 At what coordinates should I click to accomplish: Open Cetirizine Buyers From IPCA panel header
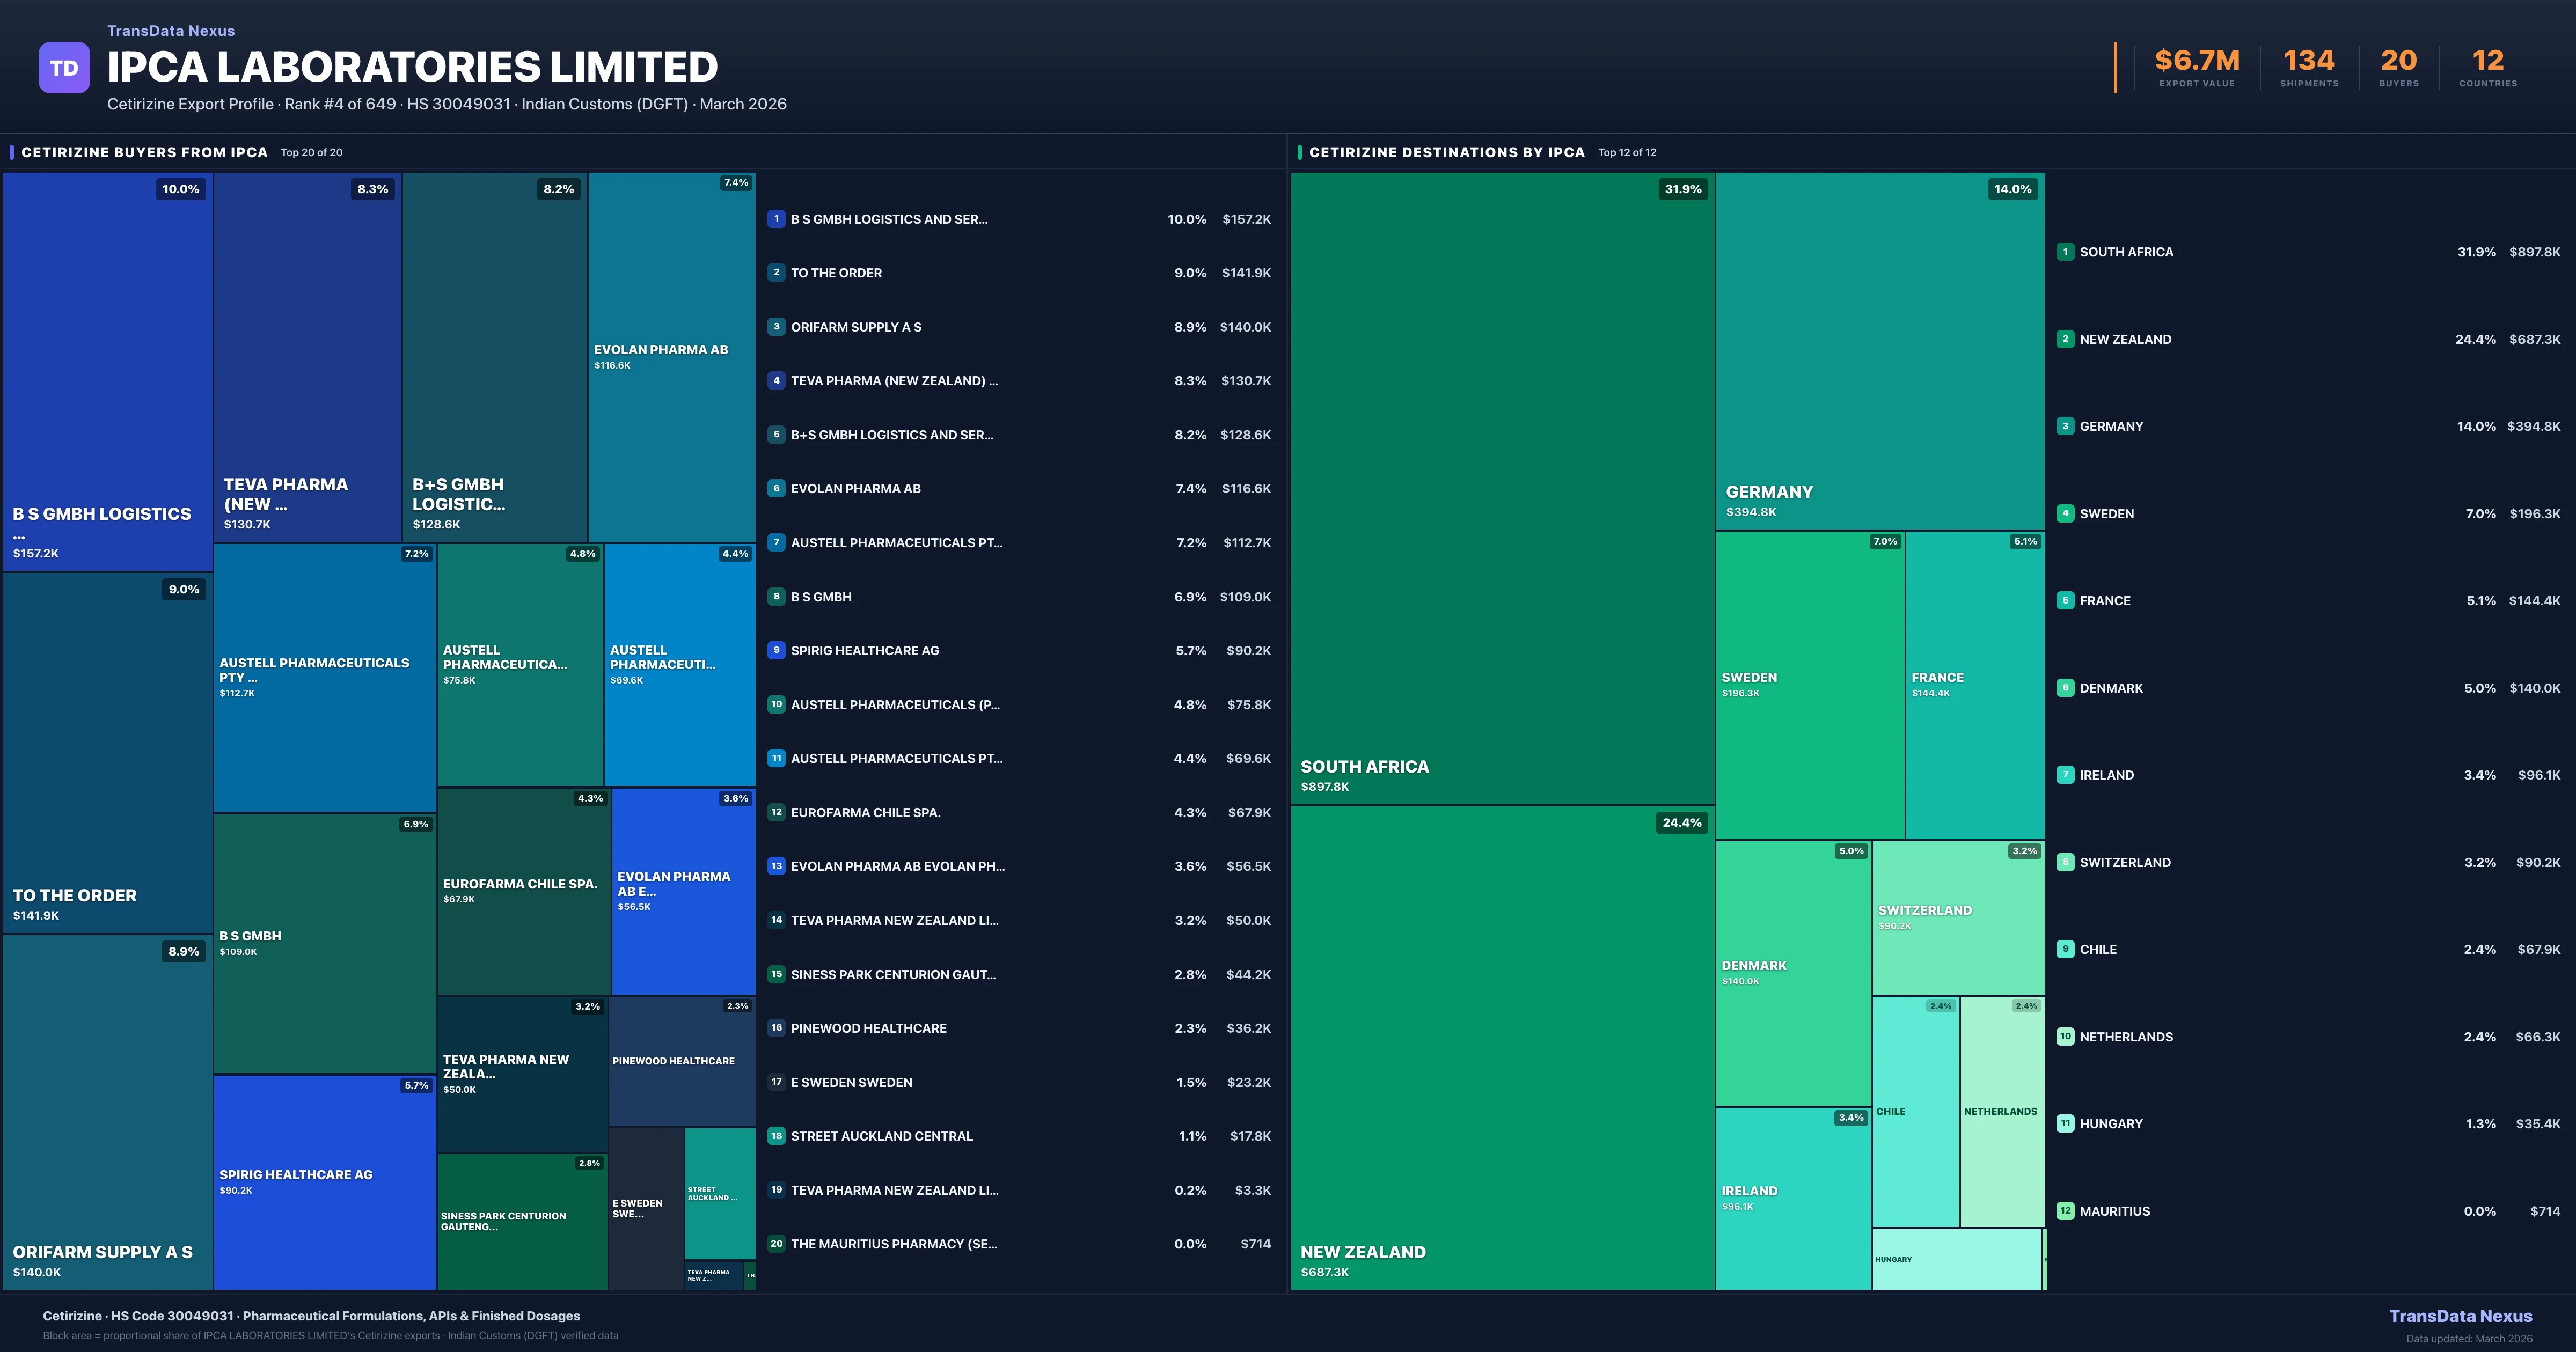point(145,153)
